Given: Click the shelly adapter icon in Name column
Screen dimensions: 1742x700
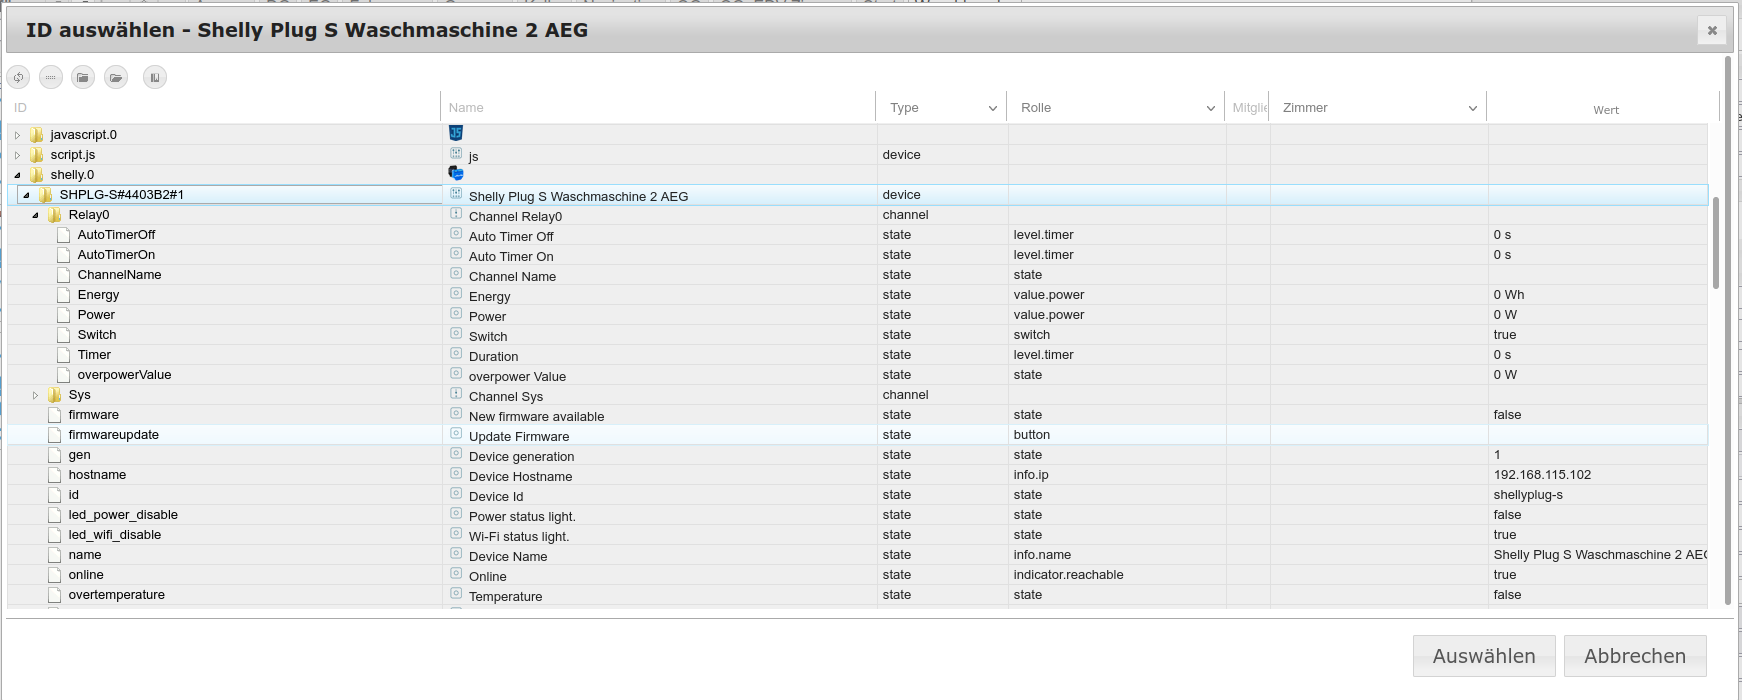Looking at the screenshot, I should tap(456, 174).
